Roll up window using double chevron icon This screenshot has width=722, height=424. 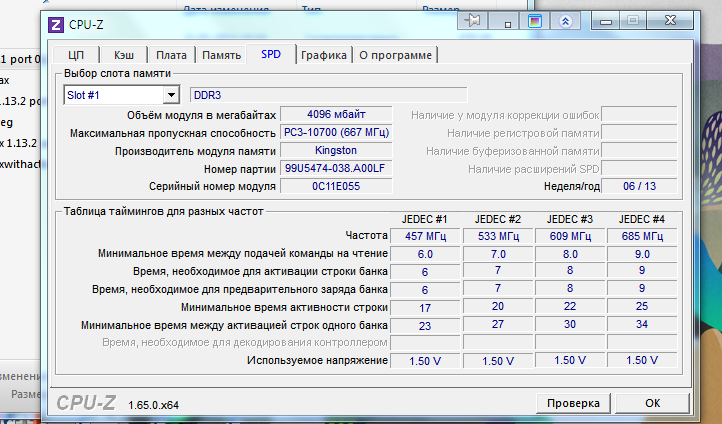[565, 21]
